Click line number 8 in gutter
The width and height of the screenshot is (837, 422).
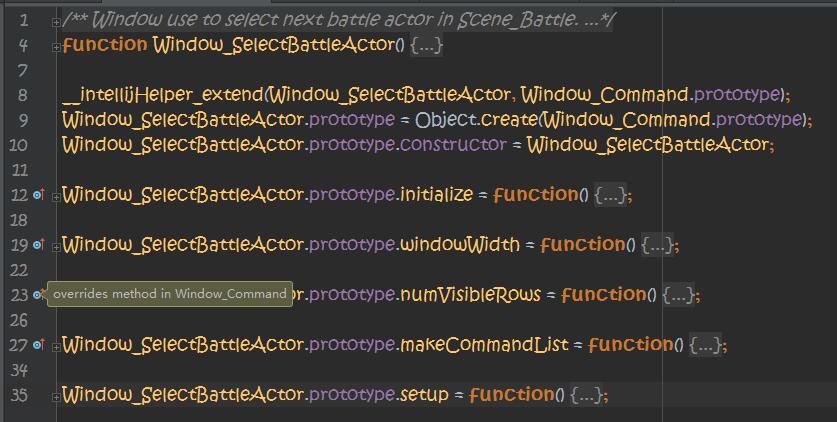[x=23, y=95]
